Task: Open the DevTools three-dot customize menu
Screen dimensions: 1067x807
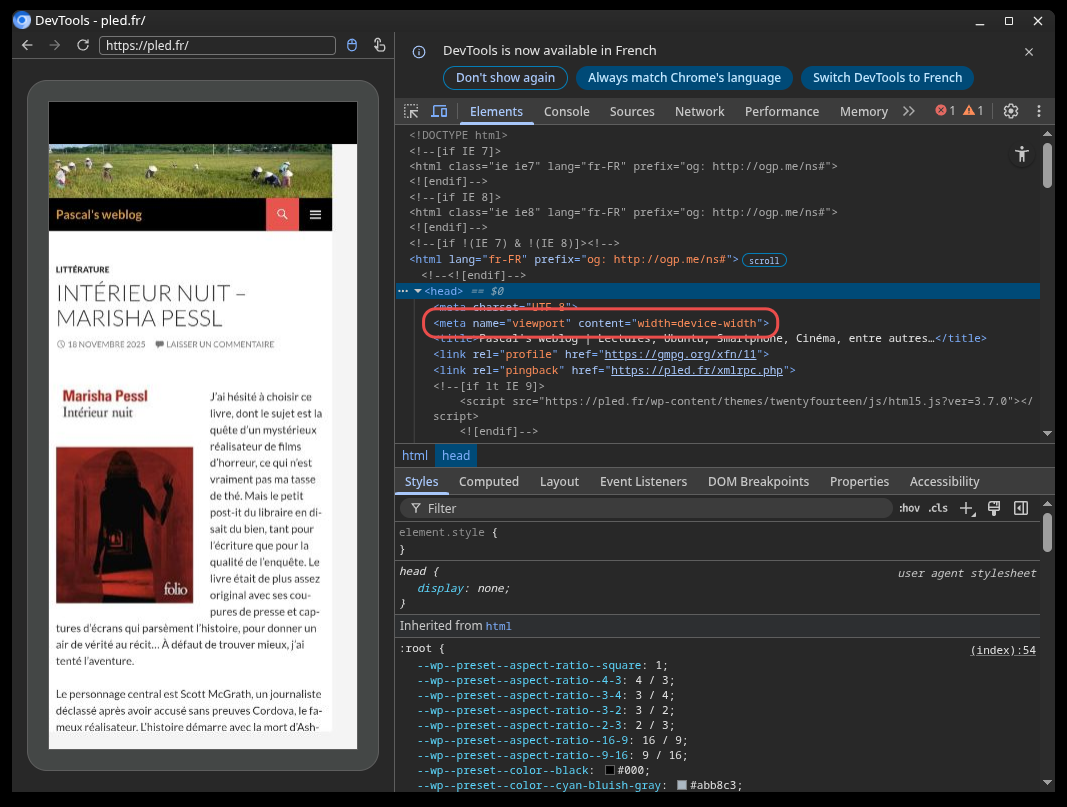Action: tap(1039, 111)
